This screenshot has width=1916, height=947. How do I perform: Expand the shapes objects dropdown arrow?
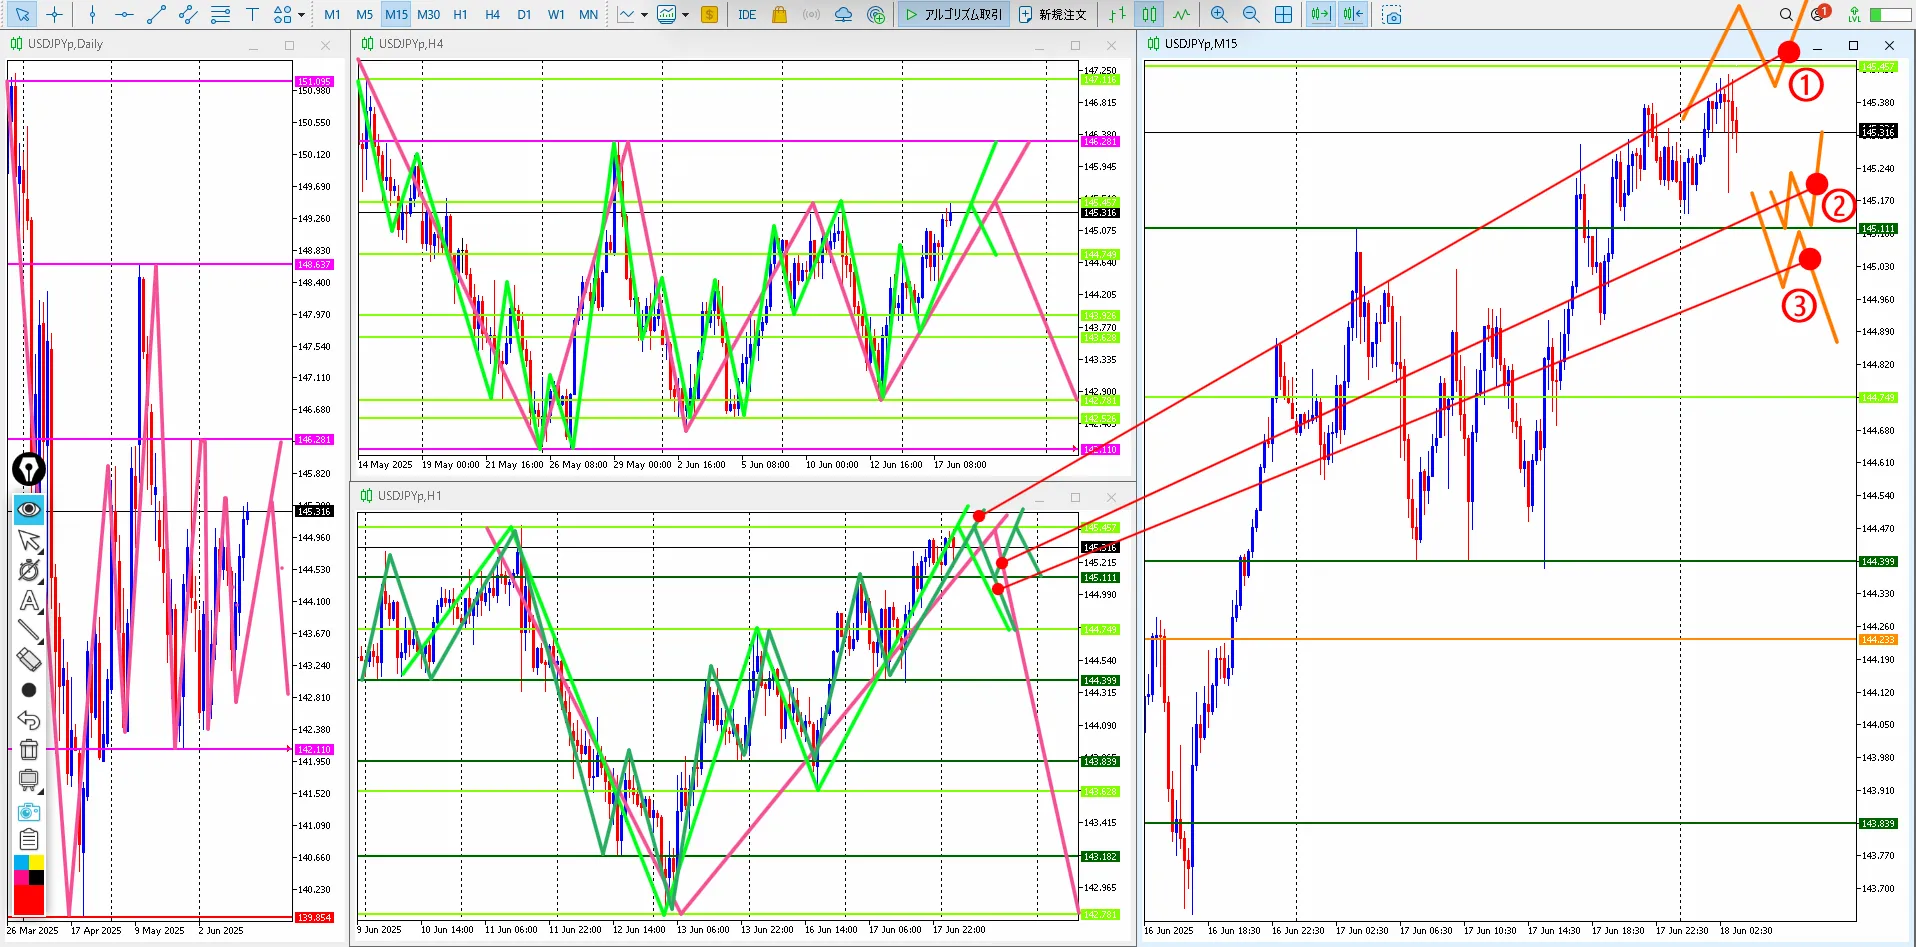pyautogui.click(x=301, y=14)
